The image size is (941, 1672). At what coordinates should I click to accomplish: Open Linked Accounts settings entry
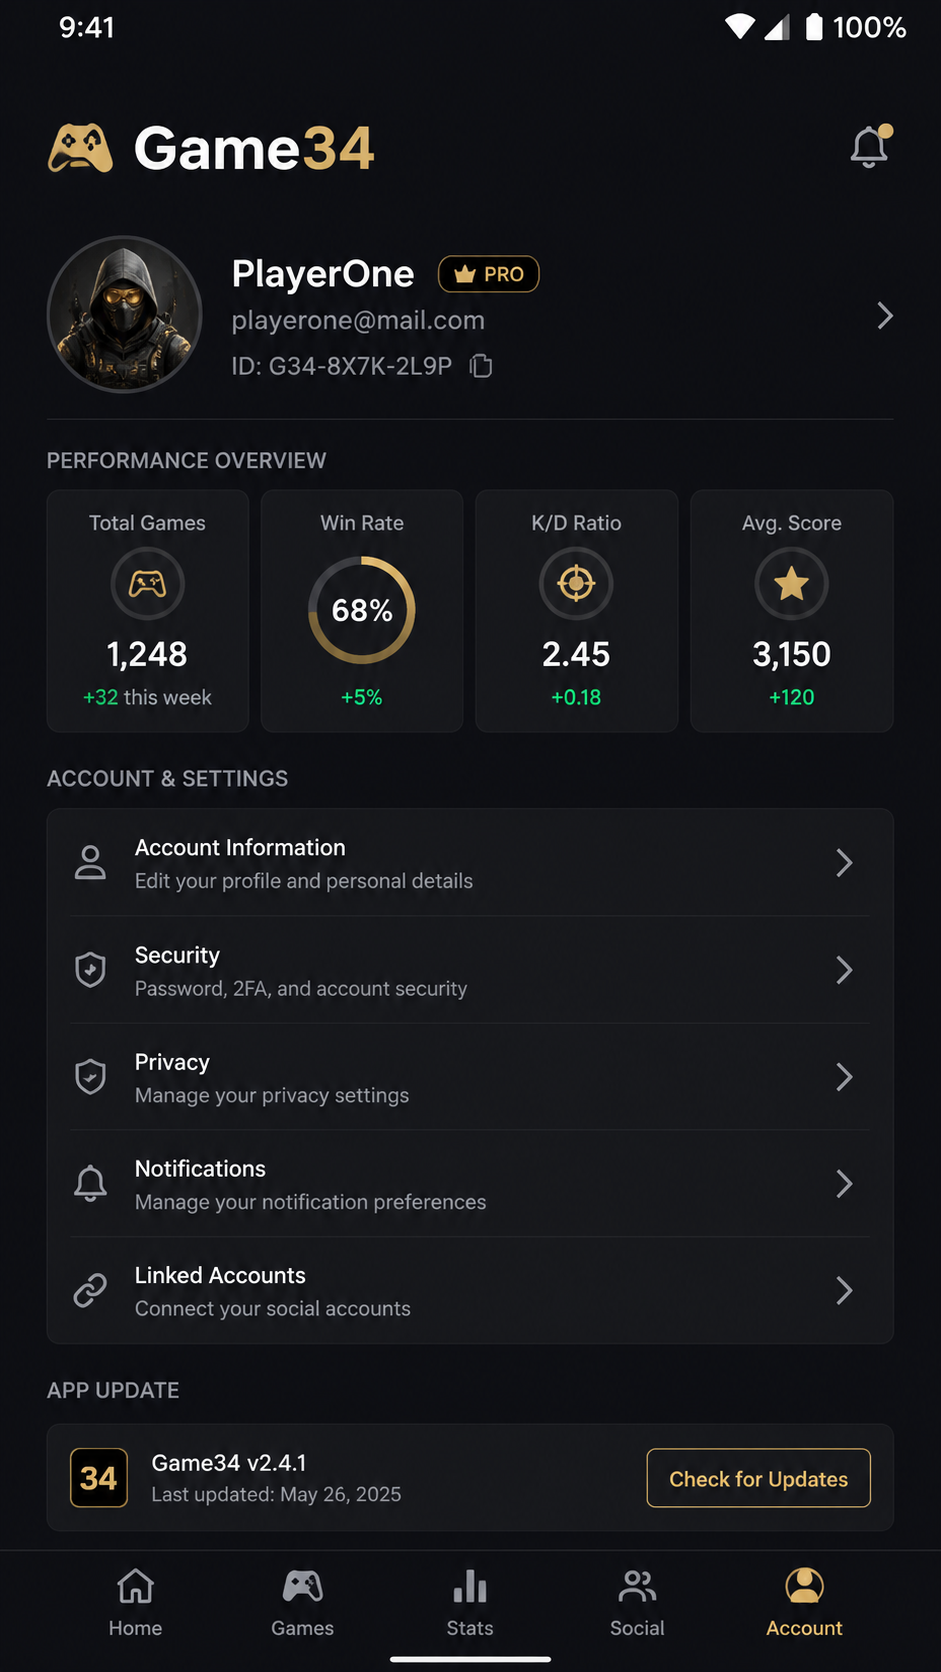click(x=470, y=1291)
